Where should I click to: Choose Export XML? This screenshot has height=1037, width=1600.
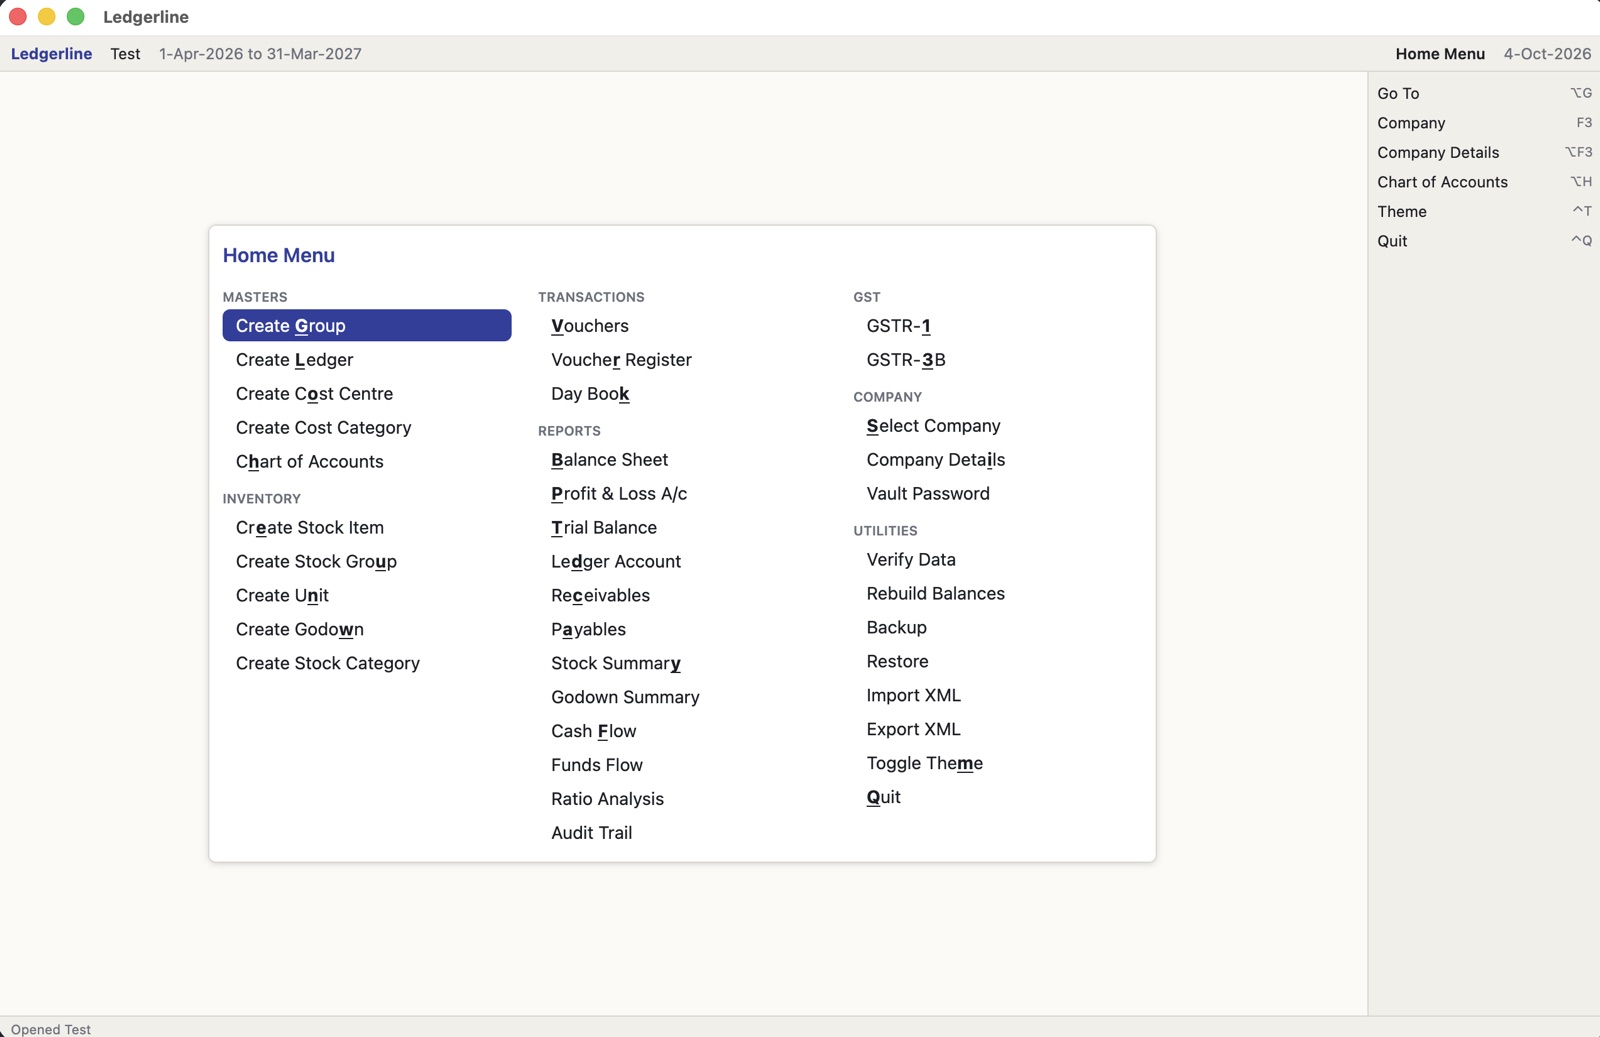tap(997, 730)
